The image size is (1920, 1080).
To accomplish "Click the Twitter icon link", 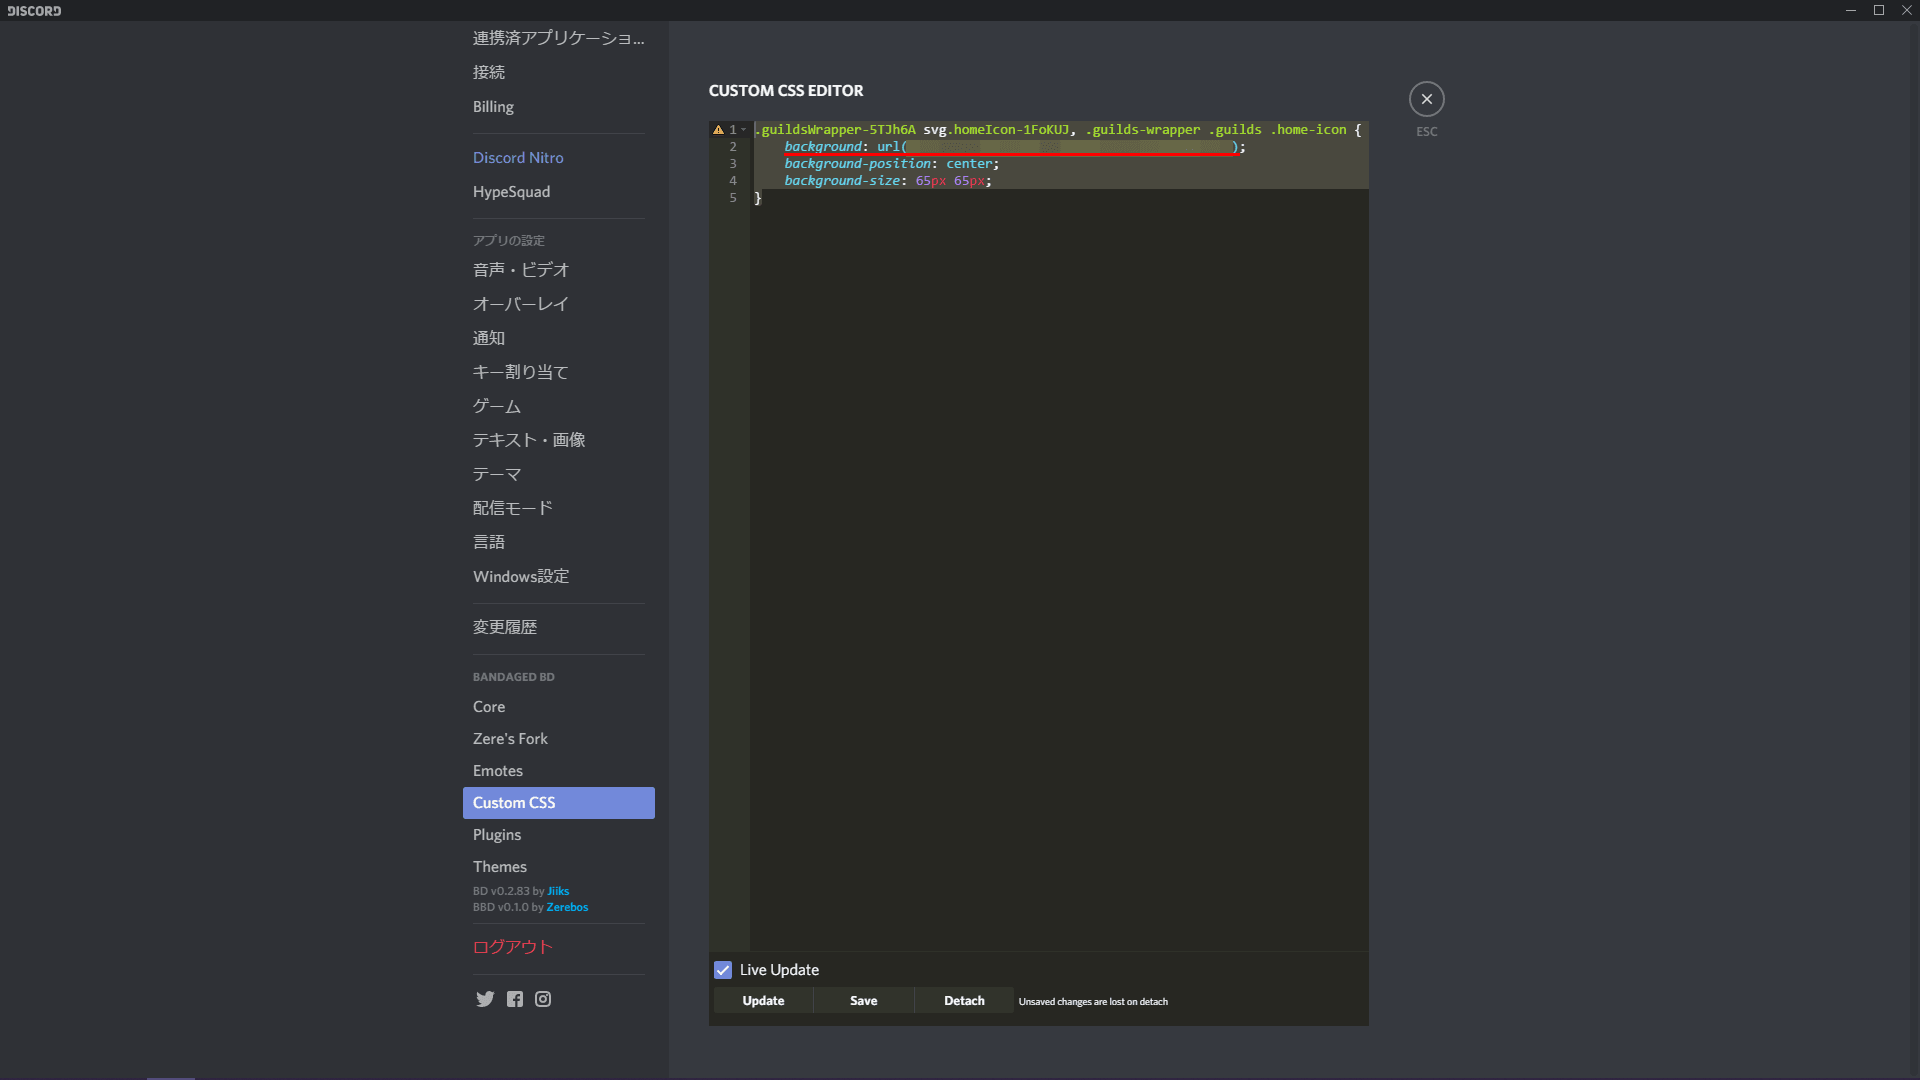I will tap(485, 998).
